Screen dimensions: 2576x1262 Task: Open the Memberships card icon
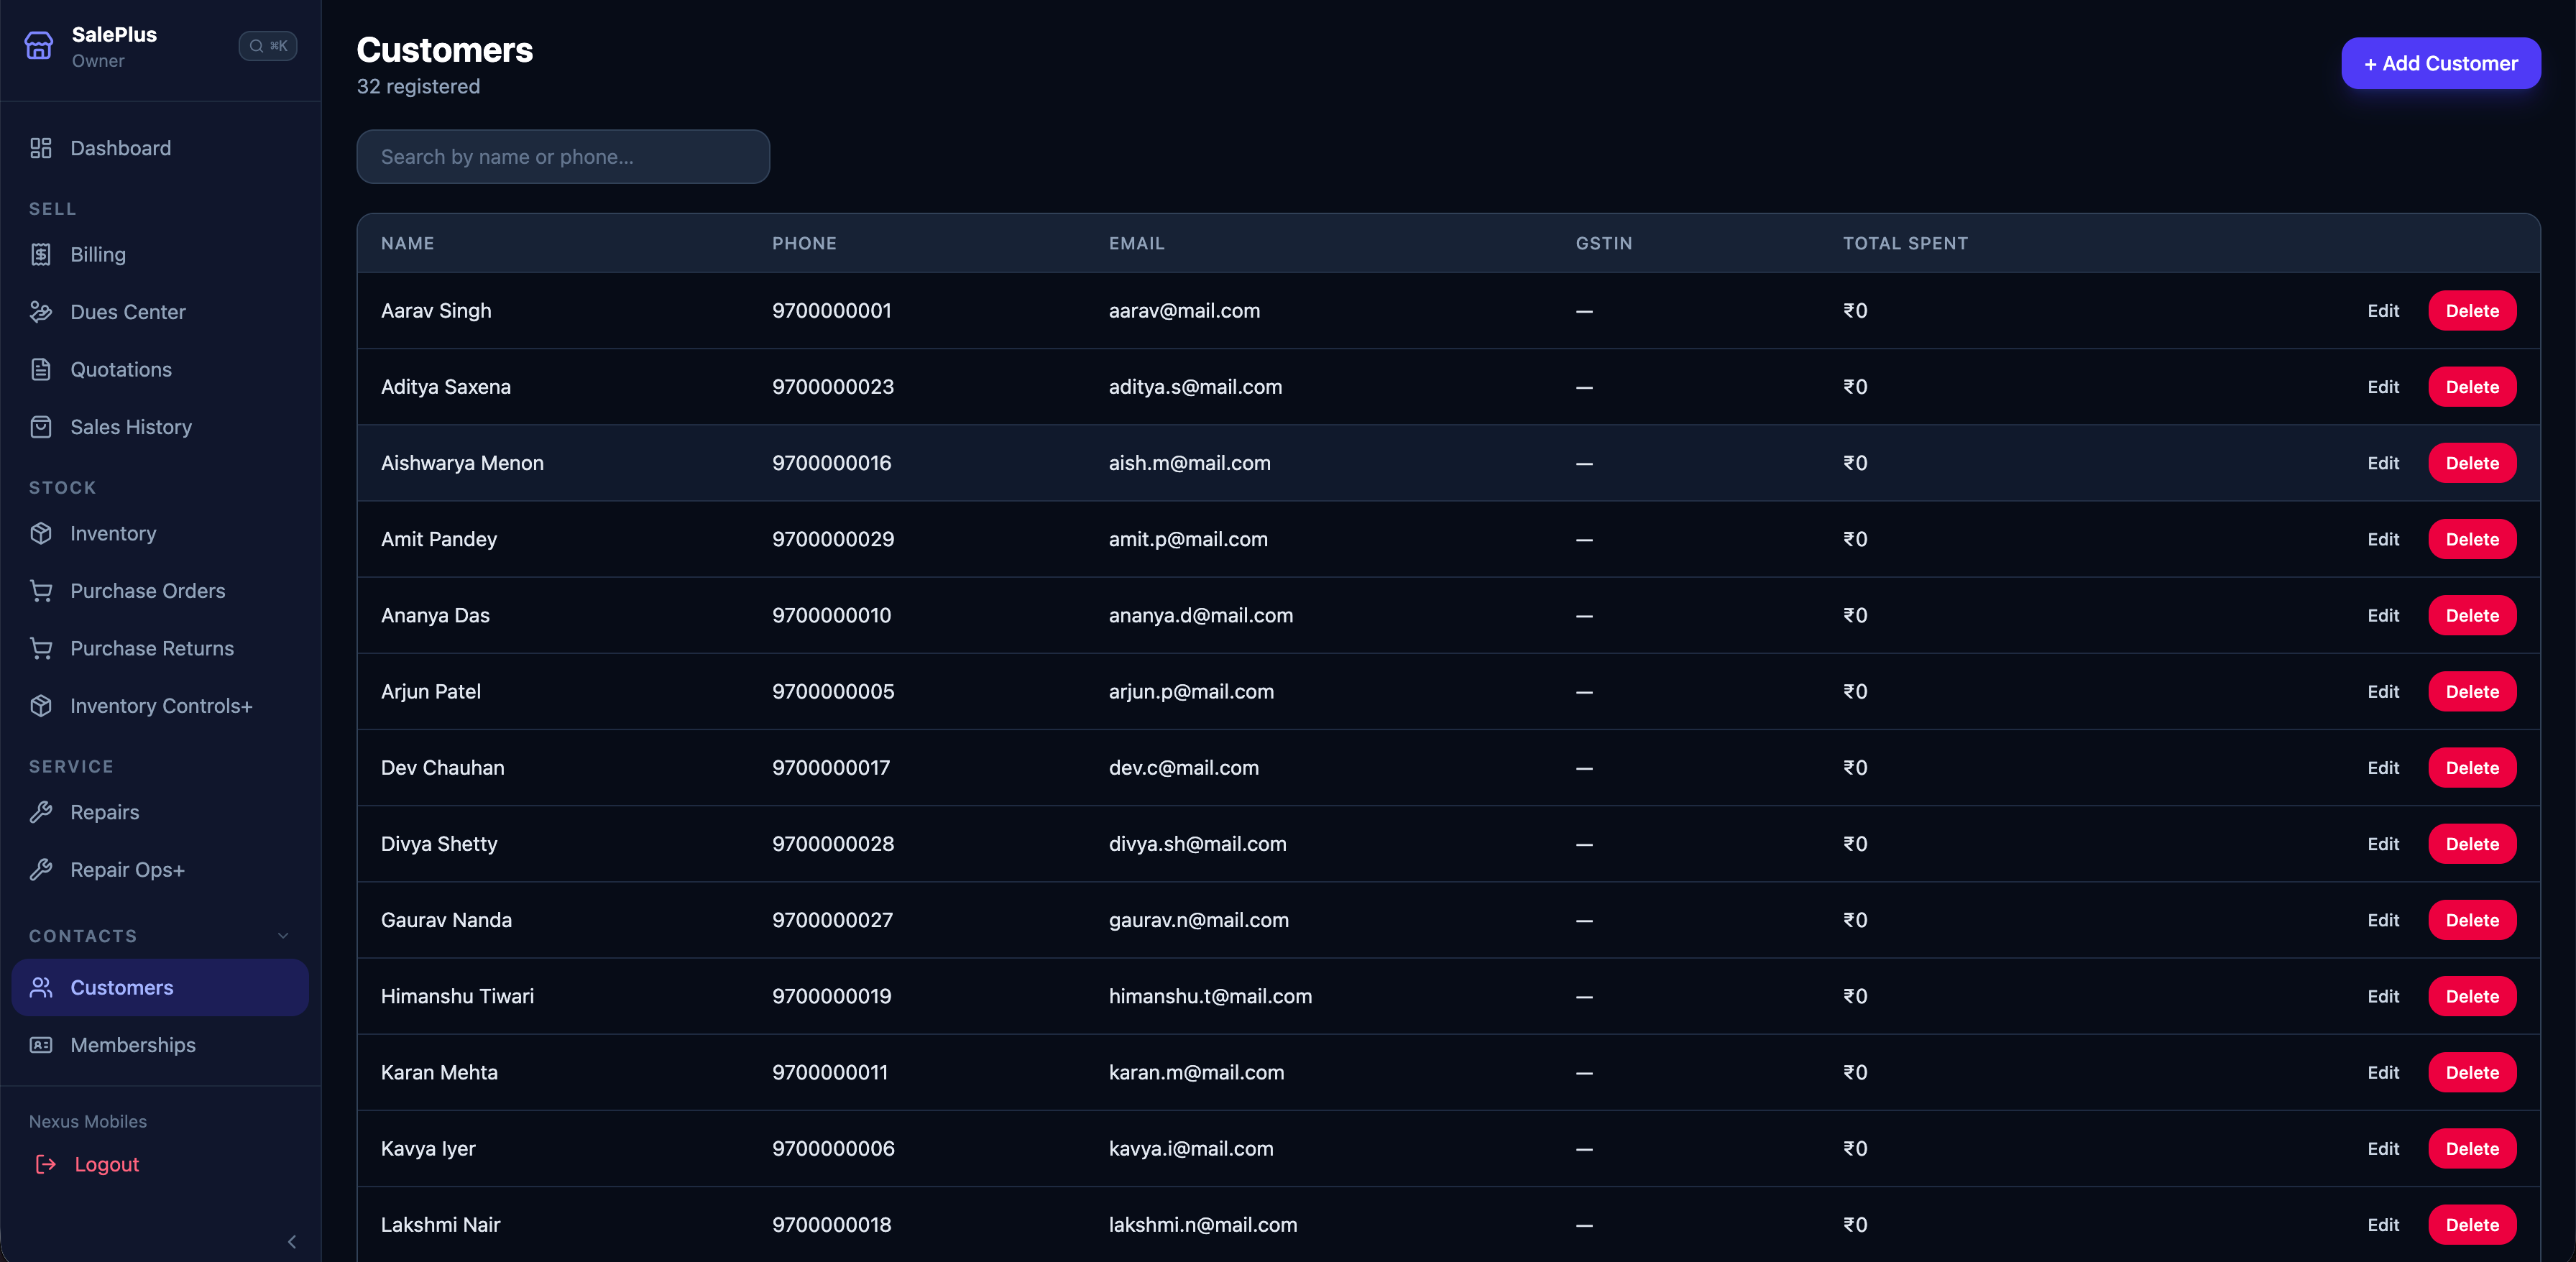(41, 1044)
